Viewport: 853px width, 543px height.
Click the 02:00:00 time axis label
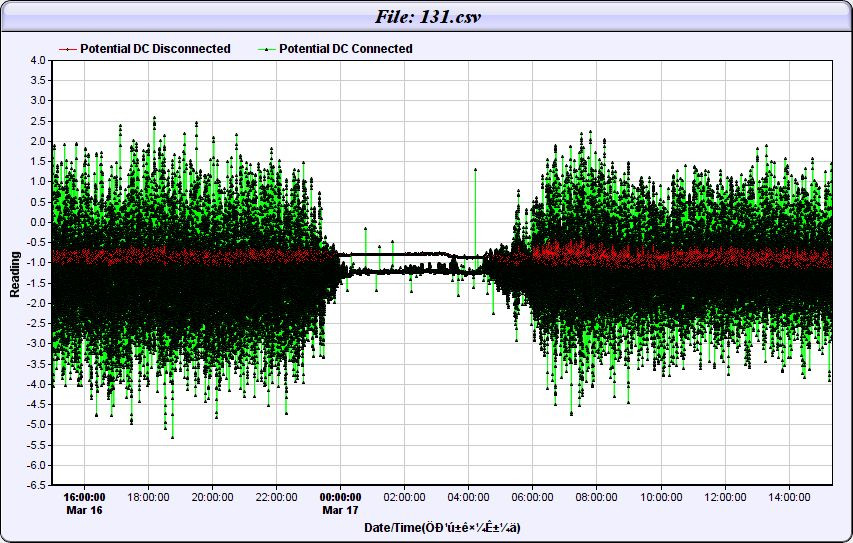click(404, 496)
